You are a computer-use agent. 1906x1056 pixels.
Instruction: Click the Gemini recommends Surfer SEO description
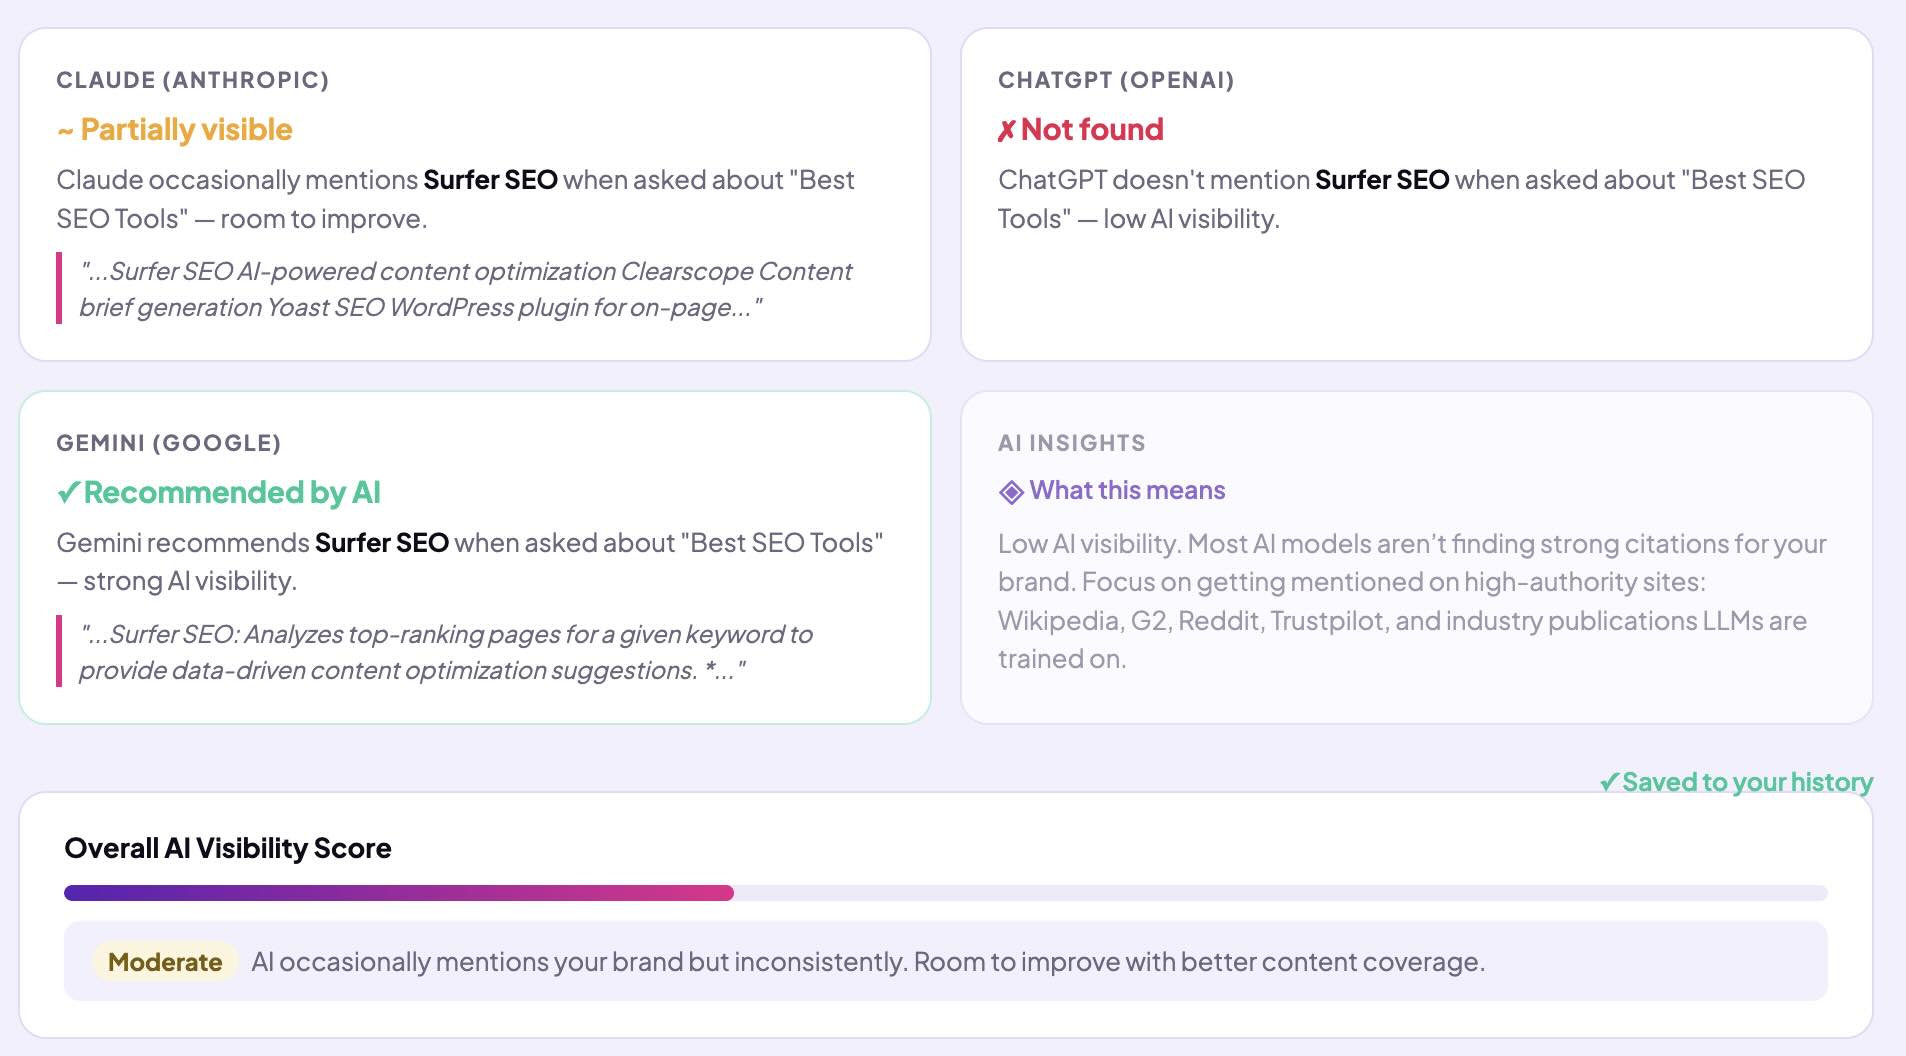coord(470,562)
